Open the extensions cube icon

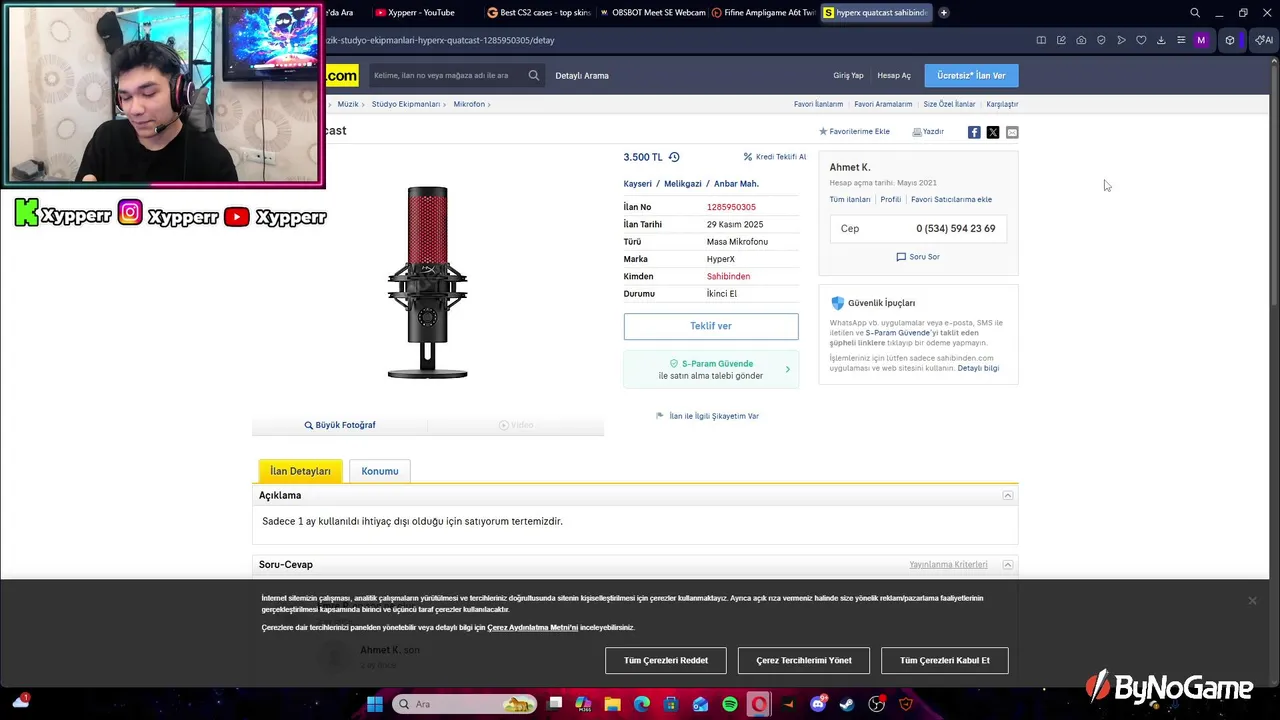click(1230, 40)
